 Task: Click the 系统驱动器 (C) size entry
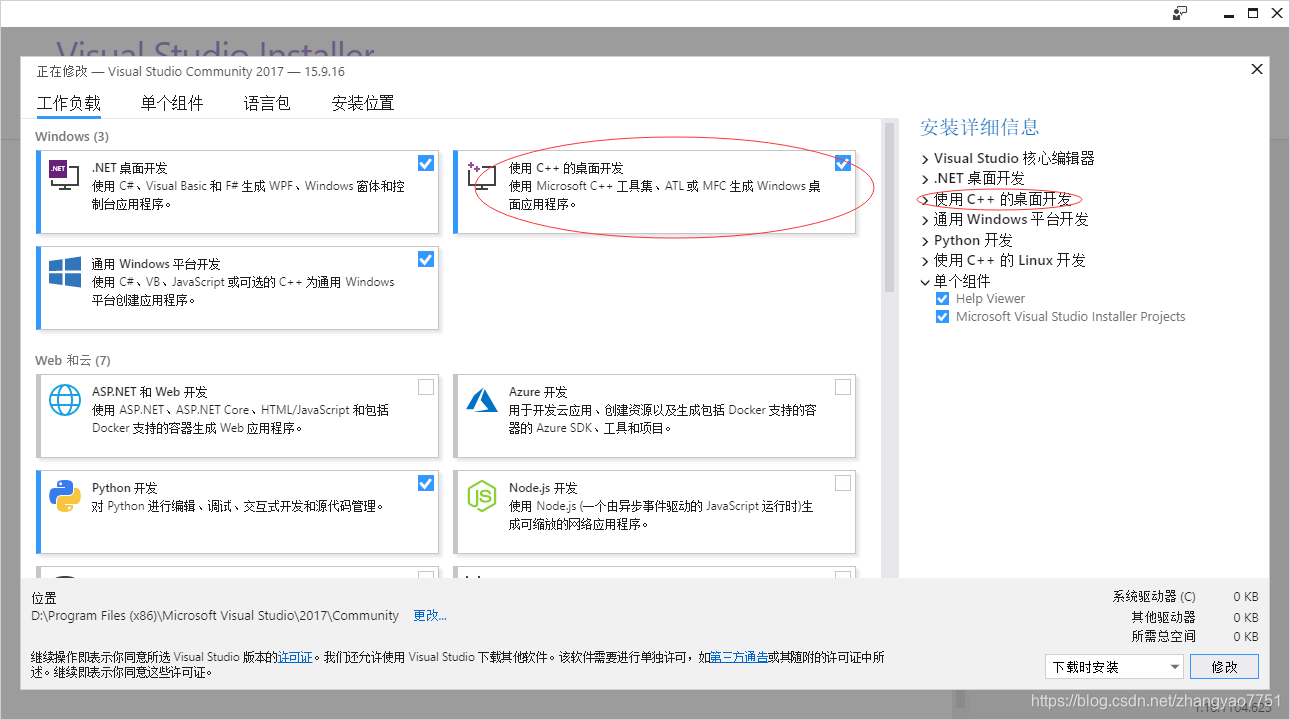pyautogui.click(x=1185, y=597)
